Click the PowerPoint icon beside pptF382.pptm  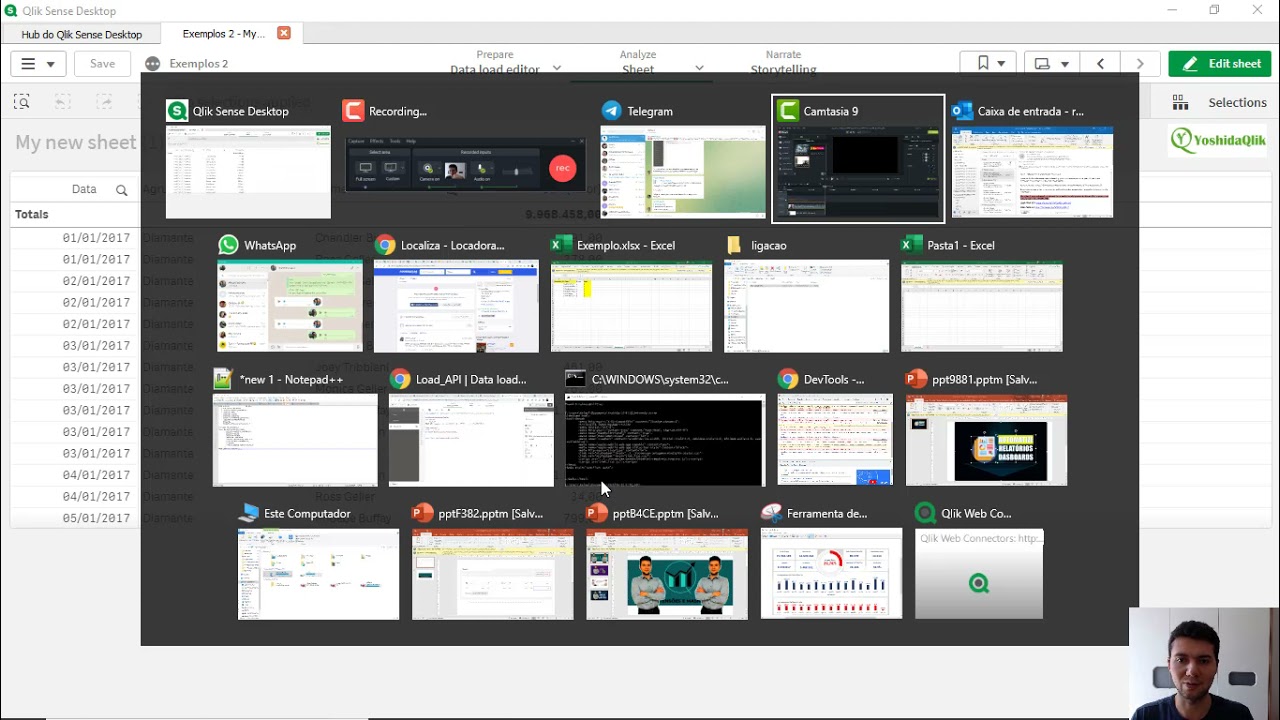423,513
